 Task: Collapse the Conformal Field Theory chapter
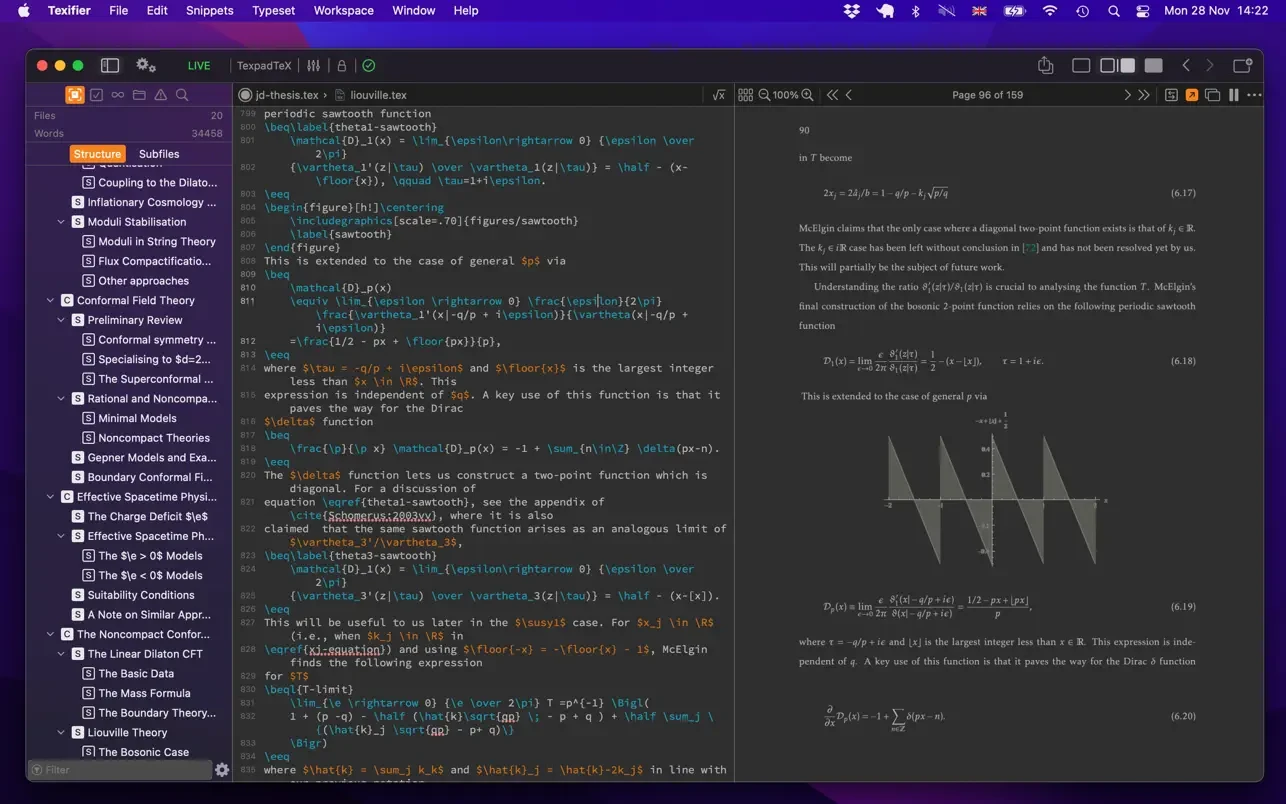point(51,300)
